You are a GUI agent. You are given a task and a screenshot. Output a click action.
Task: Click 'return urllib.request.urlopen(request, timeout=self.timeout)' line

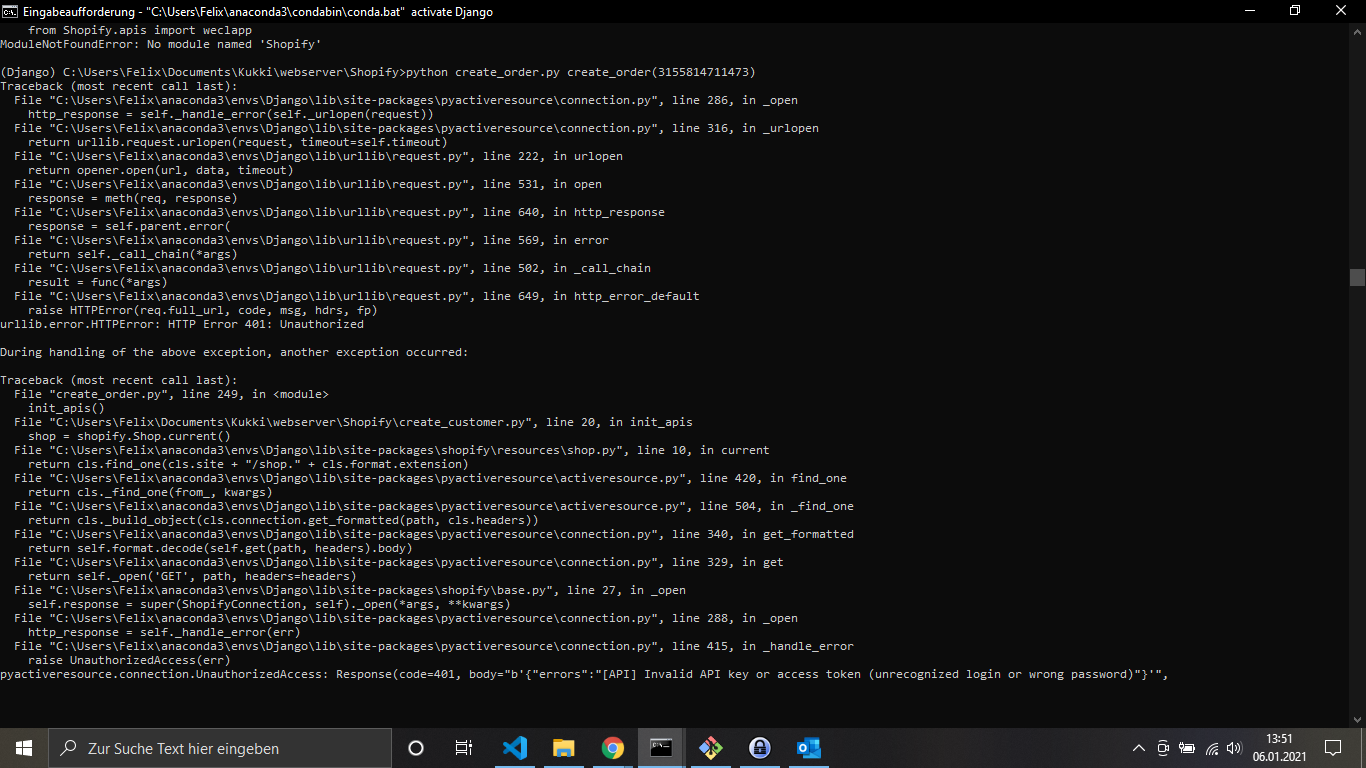click(x=238, y=142)
